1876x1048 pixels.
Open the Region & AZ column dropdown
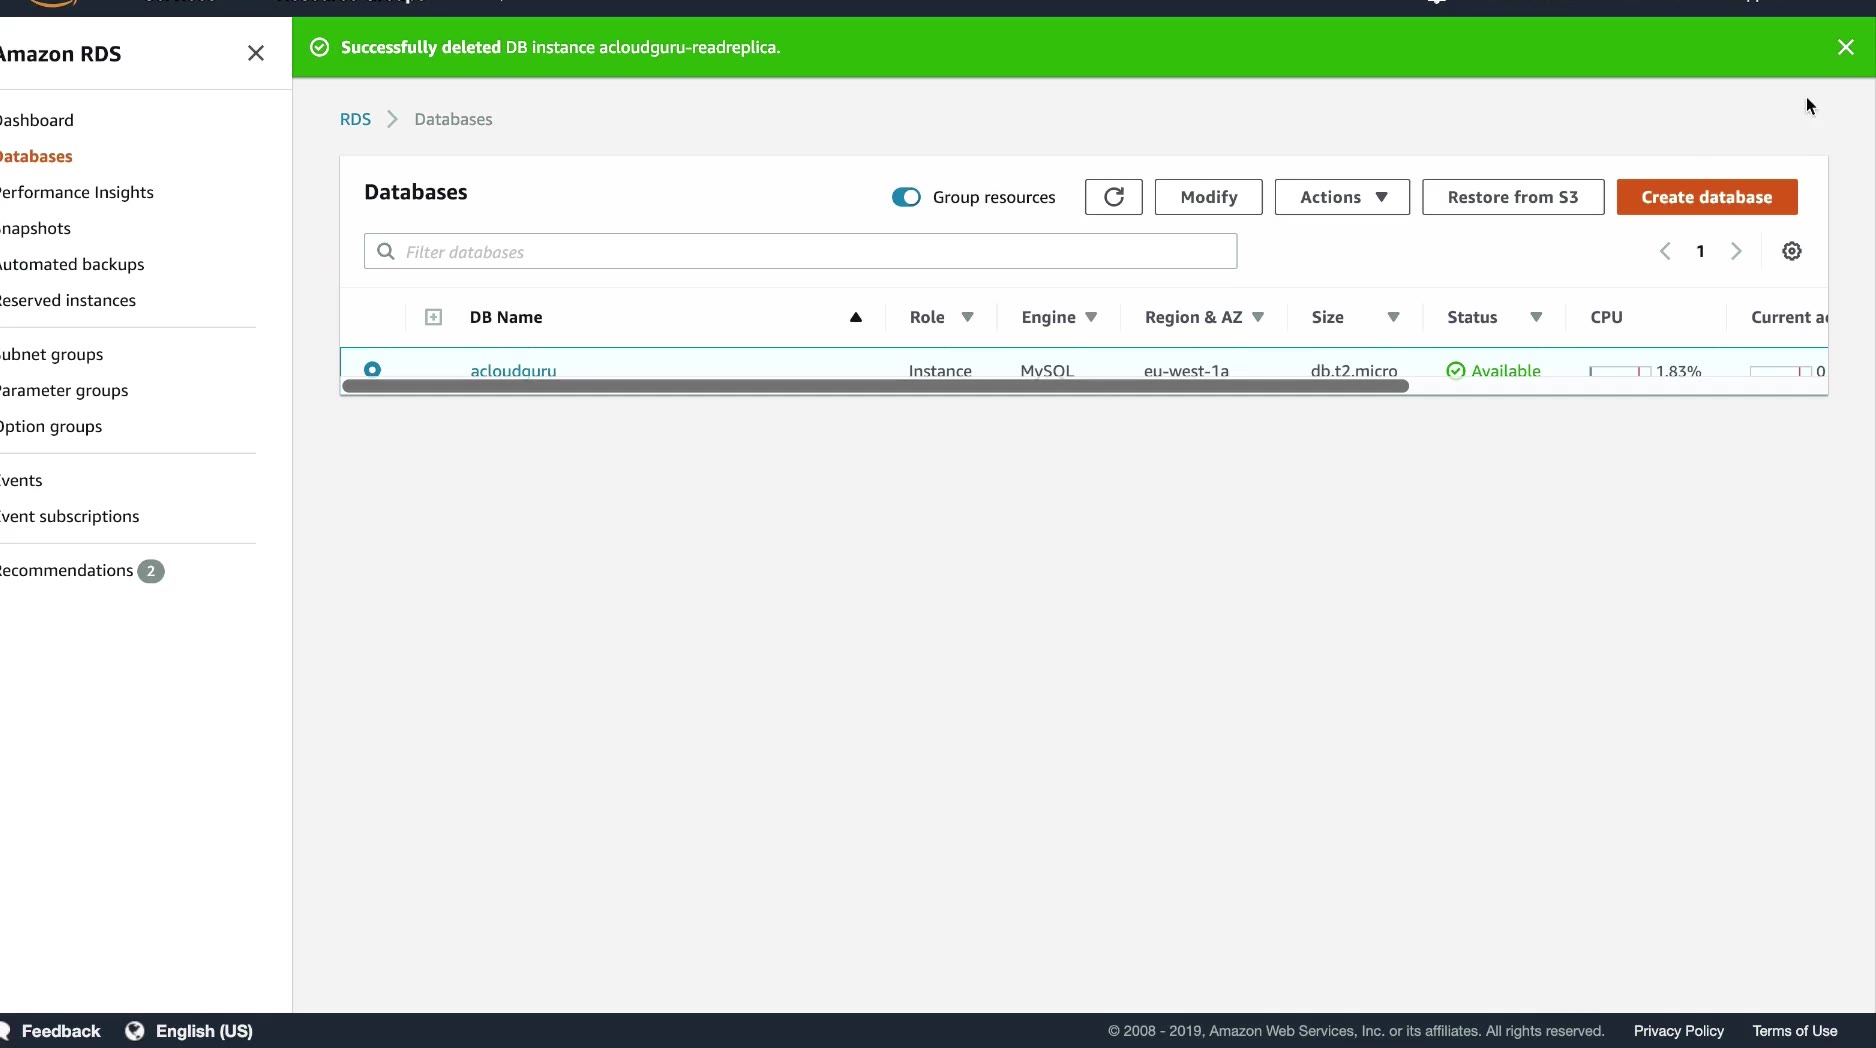1258,317
